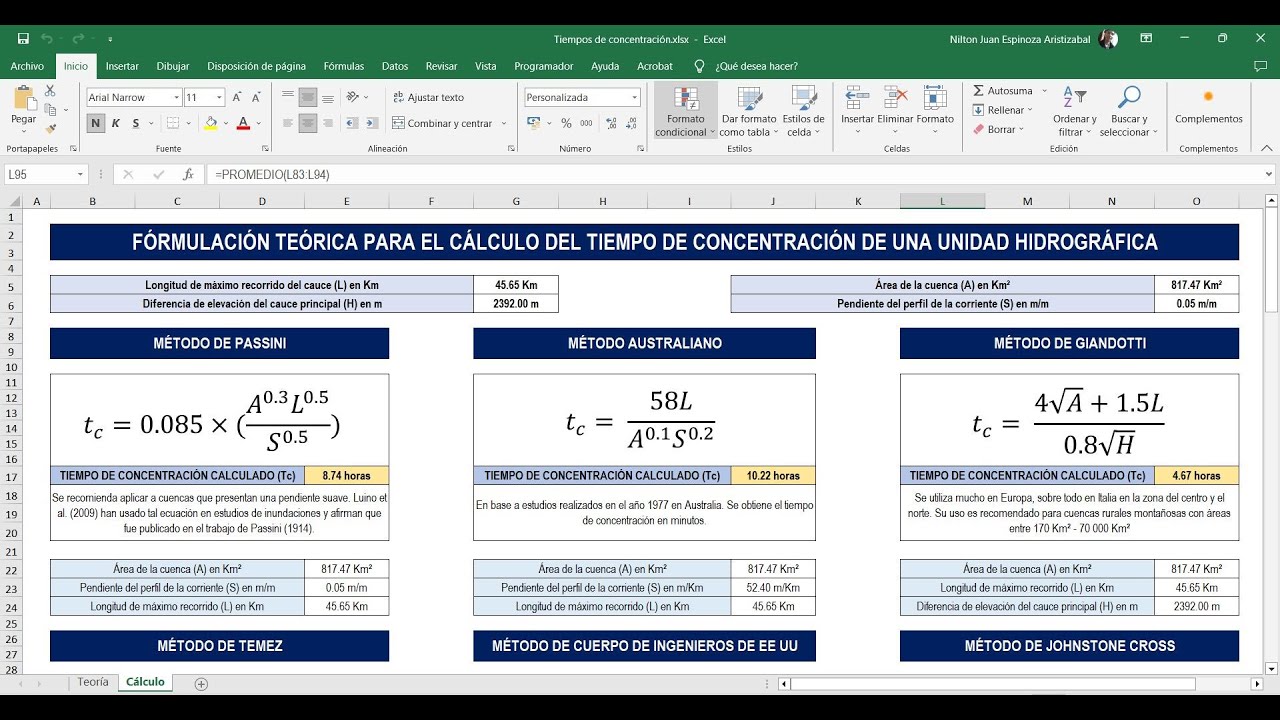Switch to Programador ribbon tab
The image size is (1280, 720).
click(x=544, y=66)
